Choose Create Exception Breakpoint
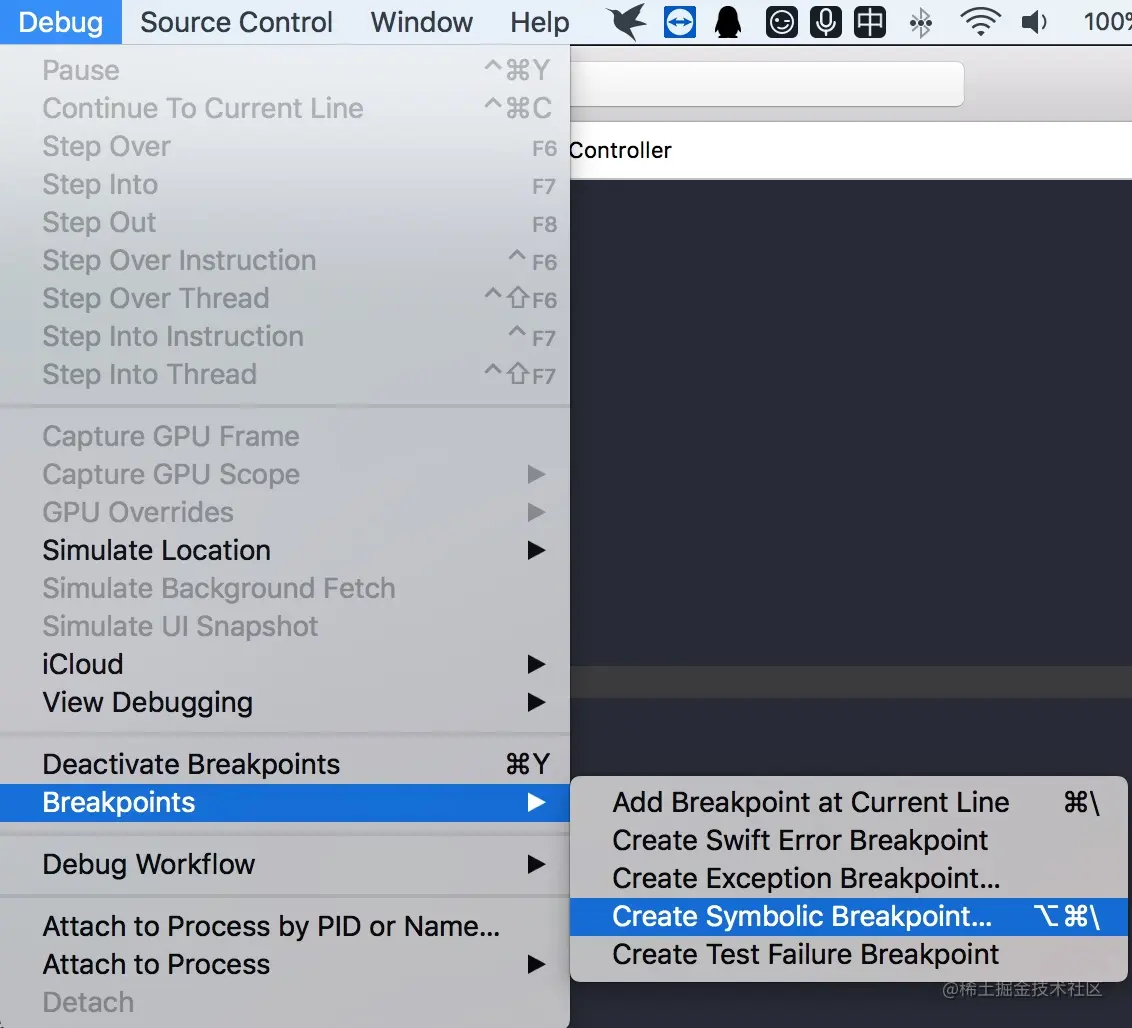 coord(848,879)
